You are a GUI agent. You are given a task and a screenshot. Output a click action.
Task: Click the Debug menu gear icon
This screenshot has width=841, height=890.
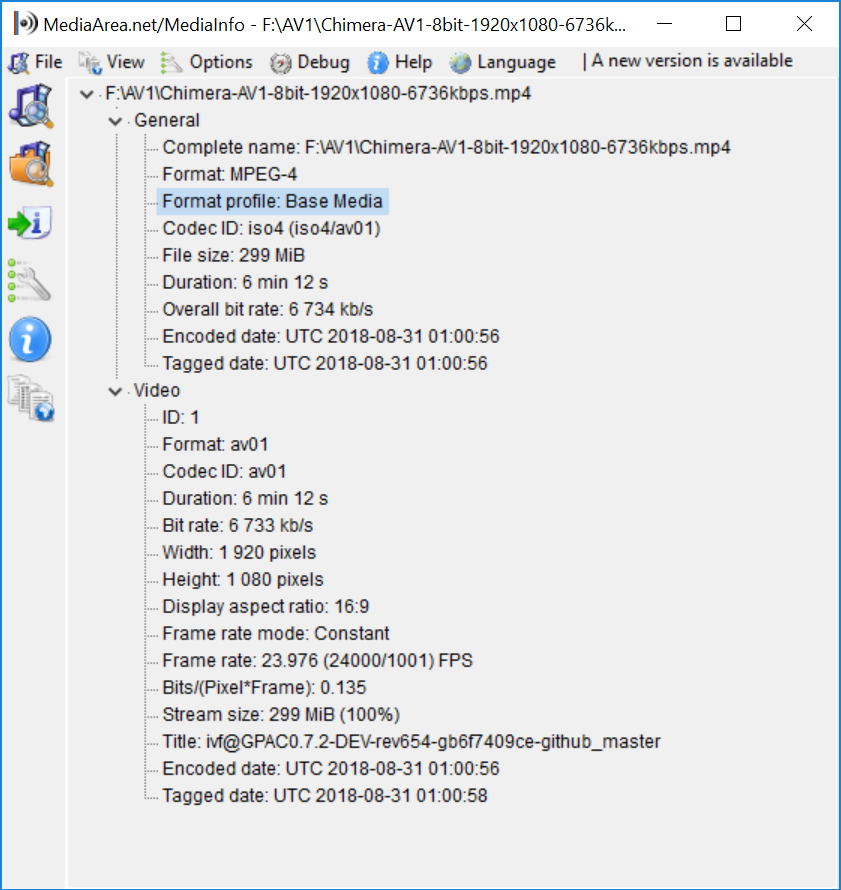coord(280,62)
